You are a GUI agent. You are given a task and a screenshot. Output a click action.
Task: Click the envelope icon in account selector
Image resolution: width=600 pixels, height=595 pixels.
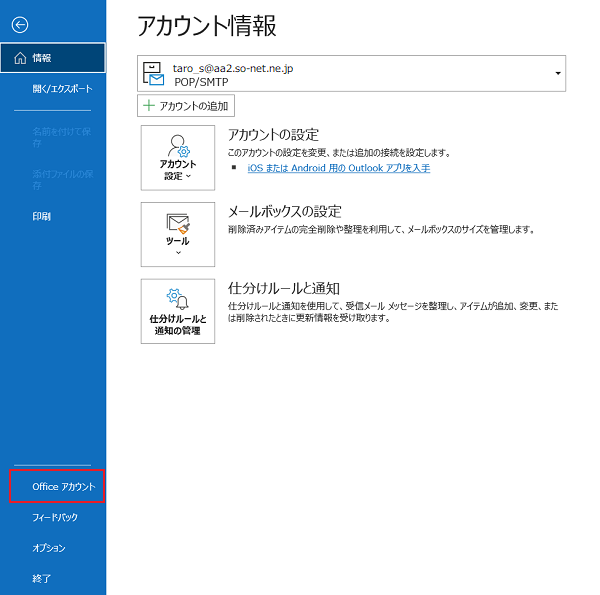pyautogui.click(x=154, y=74)
